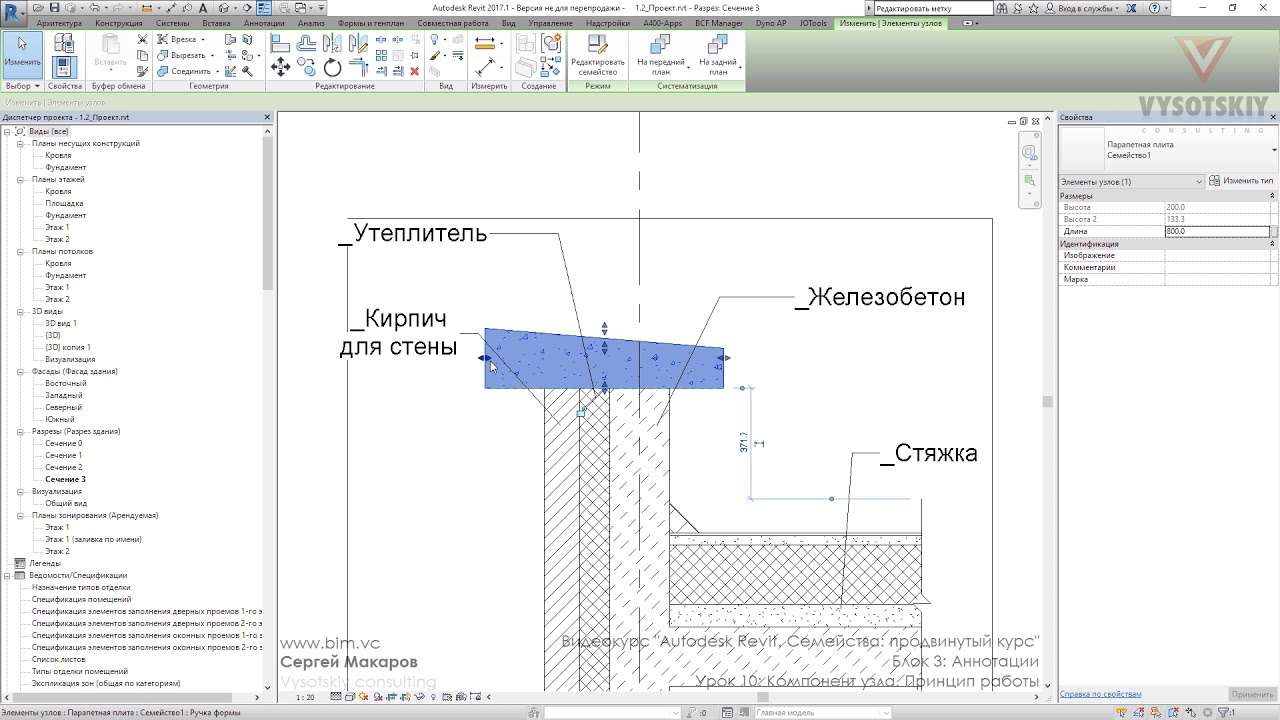1280x720 pixels.
Task: Open the Сечение 0 view in project browser
Action: click(x=63, y=443)
